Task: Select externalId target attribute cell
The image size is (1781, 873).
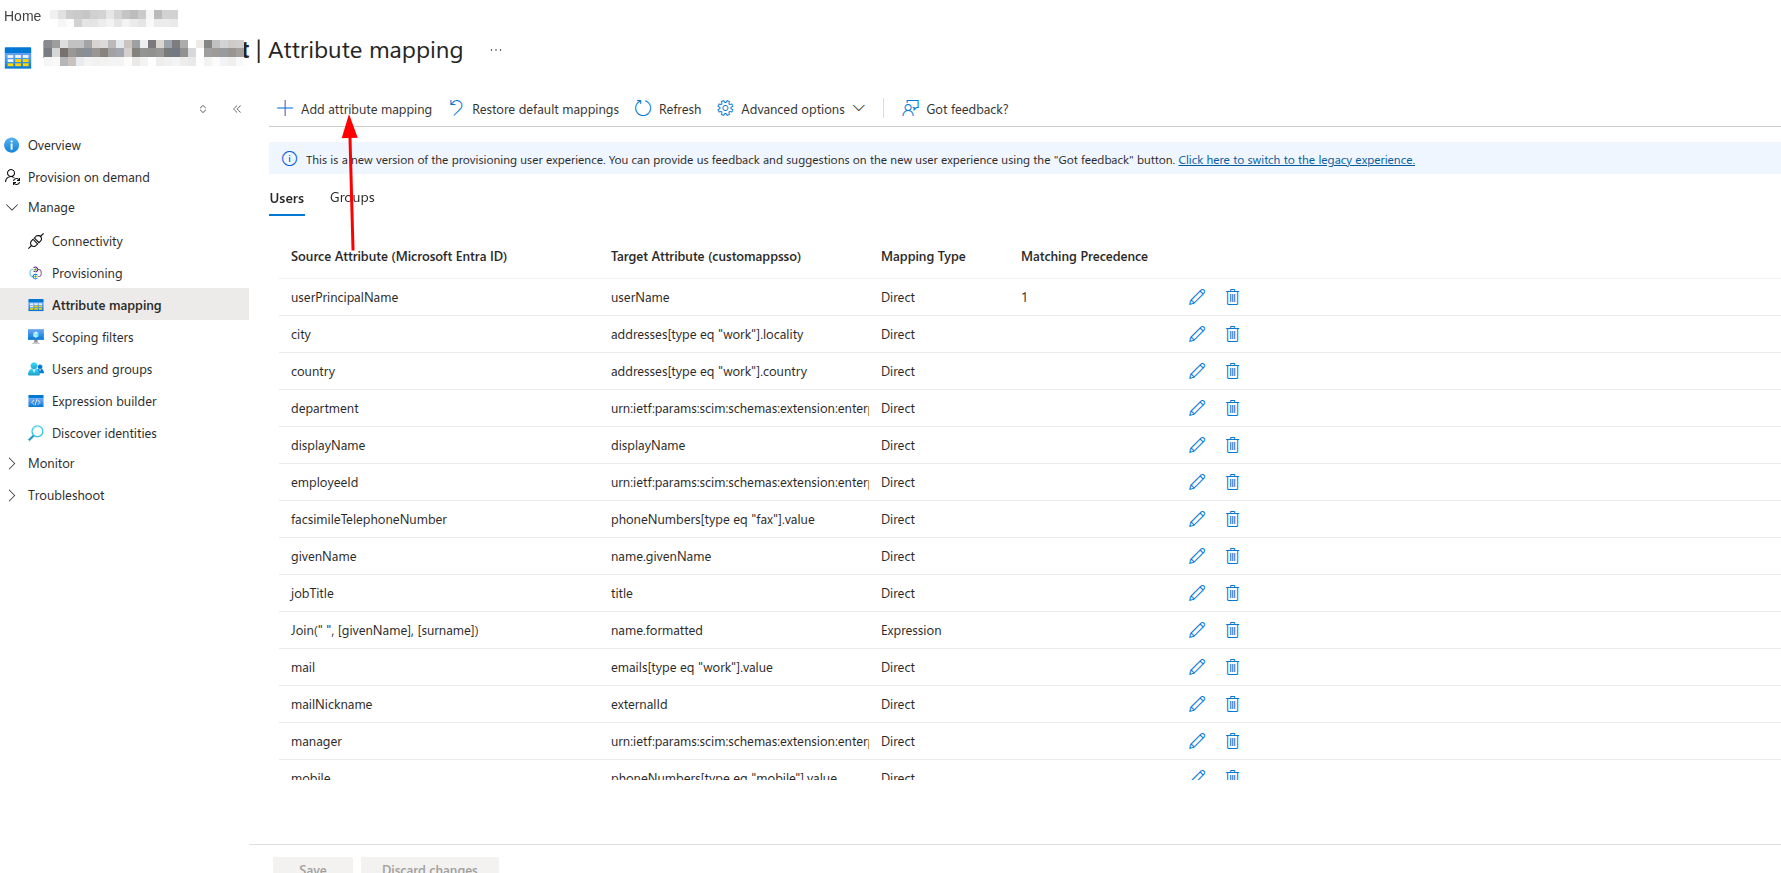Action: (639, 704)
